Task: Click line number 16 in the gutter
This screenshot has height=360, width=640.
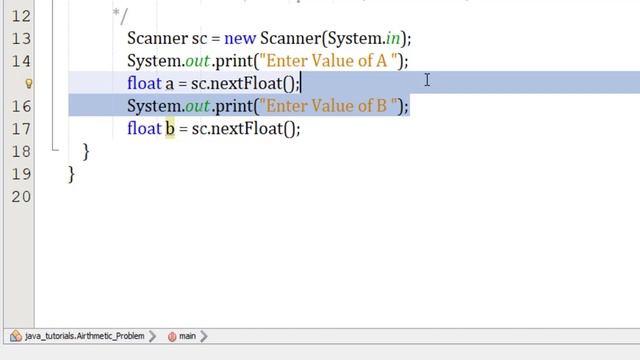Action: [21, 107]
